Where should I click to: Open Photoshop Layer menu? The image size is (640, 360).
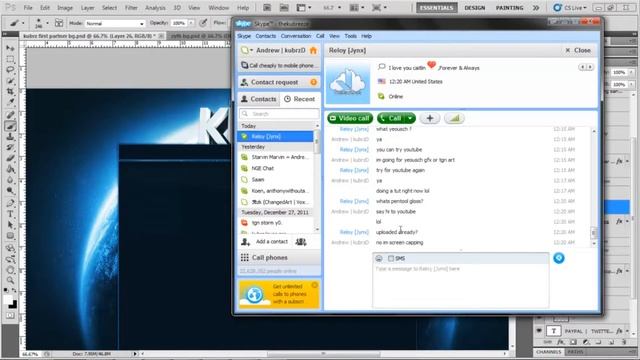87,8
